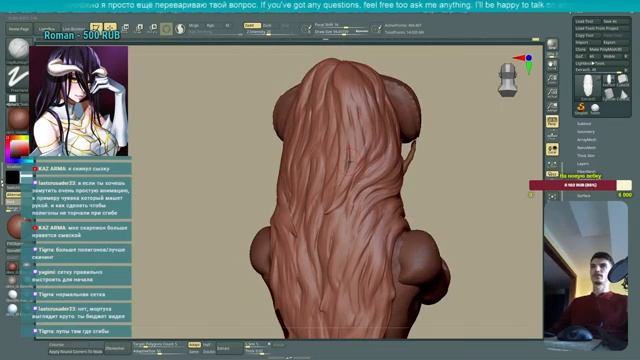Toggle the Draw mode icon
640x360 pixels.
click(x=110, y=28)
